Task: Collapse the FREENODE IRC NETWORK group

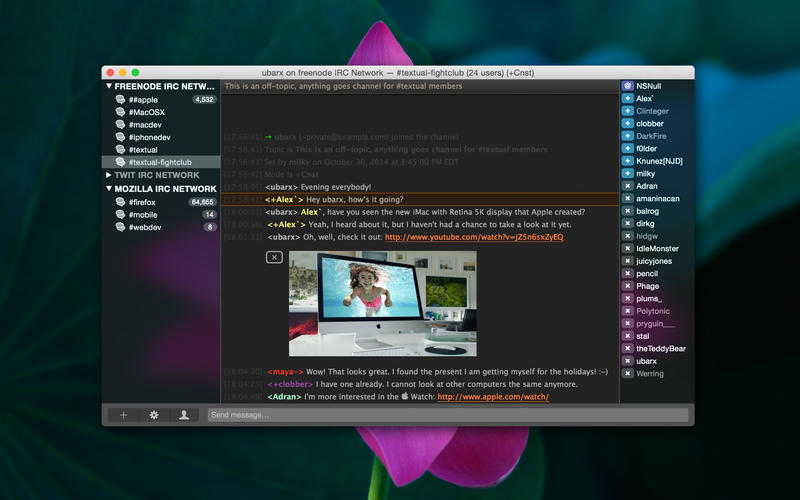Action: 109,87
